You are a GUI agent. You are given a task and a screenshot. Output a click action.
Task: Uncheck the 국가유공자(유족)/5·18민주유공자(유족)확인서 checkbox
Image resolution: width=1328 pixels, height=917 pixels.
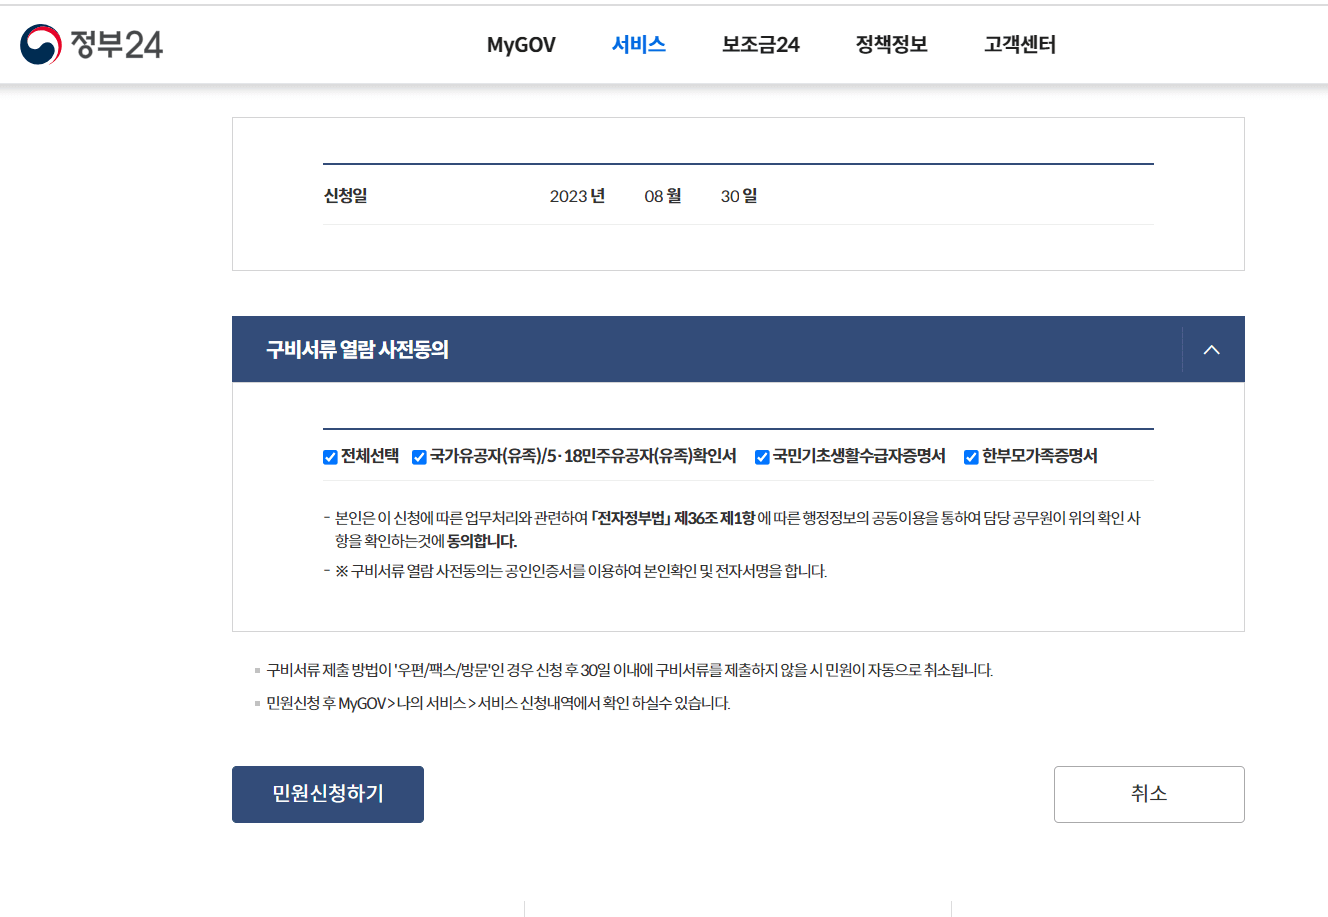coord(418,457)
